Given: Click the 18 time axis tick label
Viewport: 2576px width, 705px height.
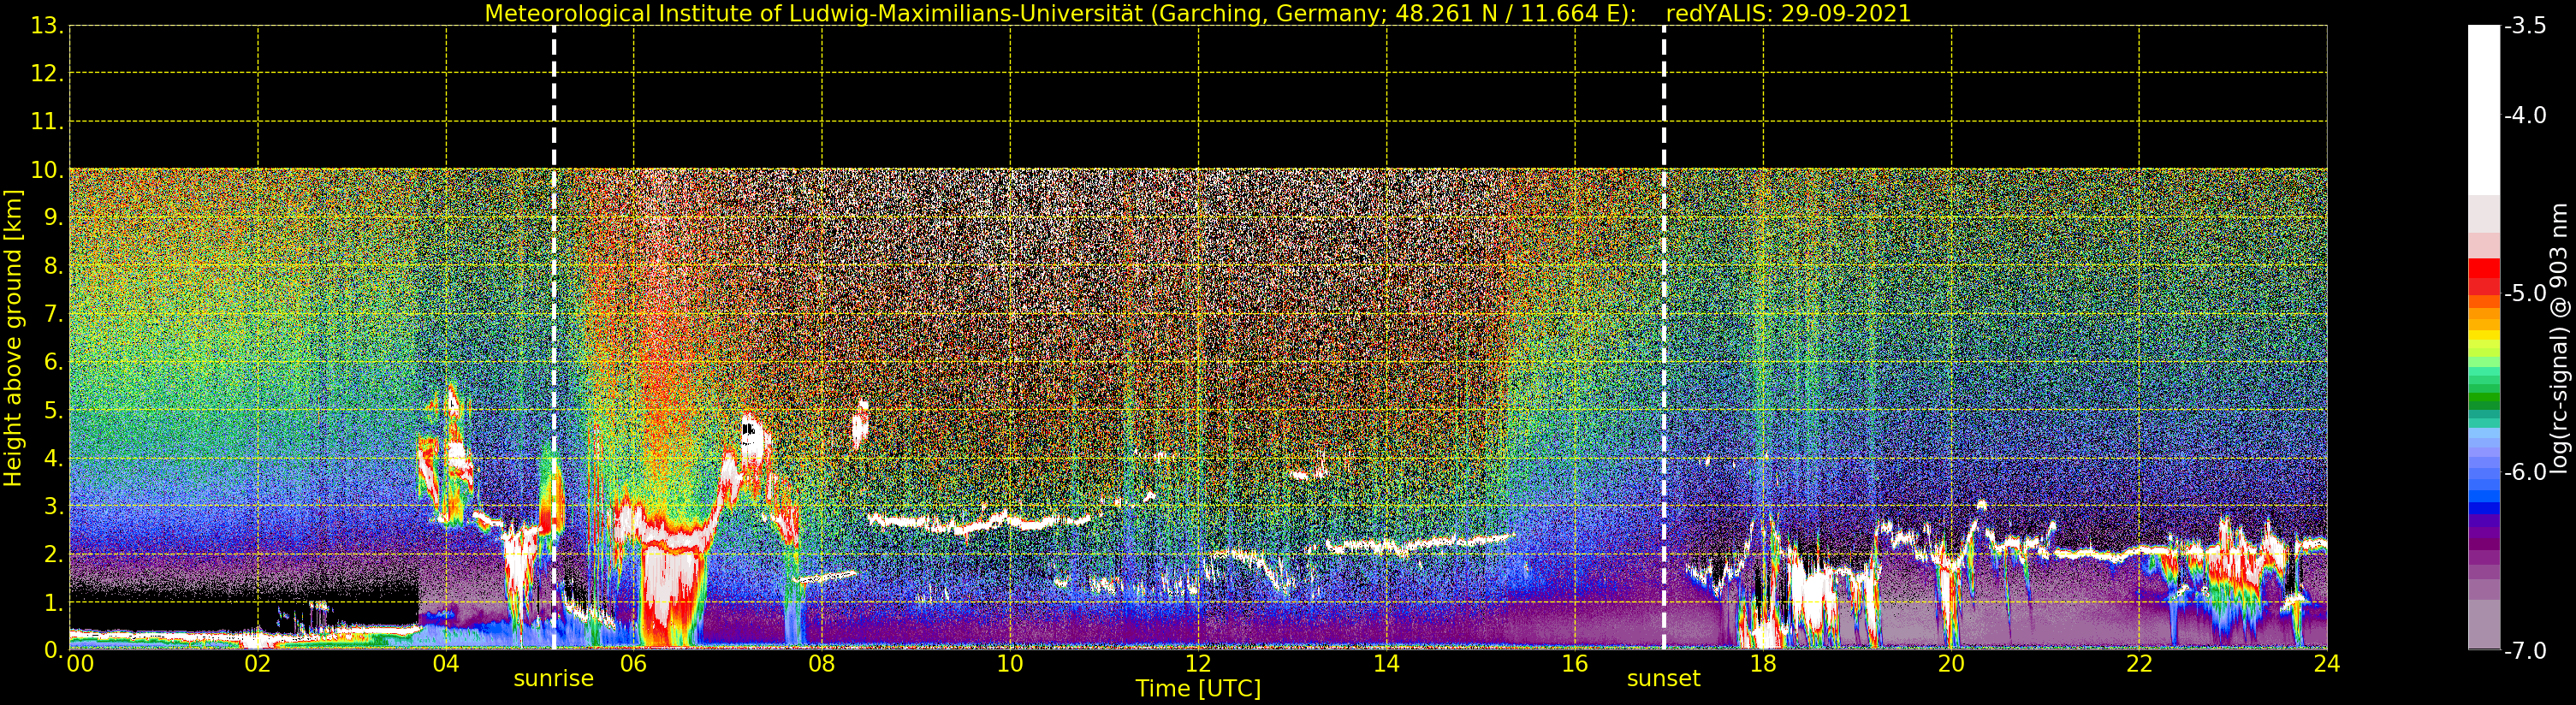Looking at the screenshot, I should click(x=1763, y=663).
